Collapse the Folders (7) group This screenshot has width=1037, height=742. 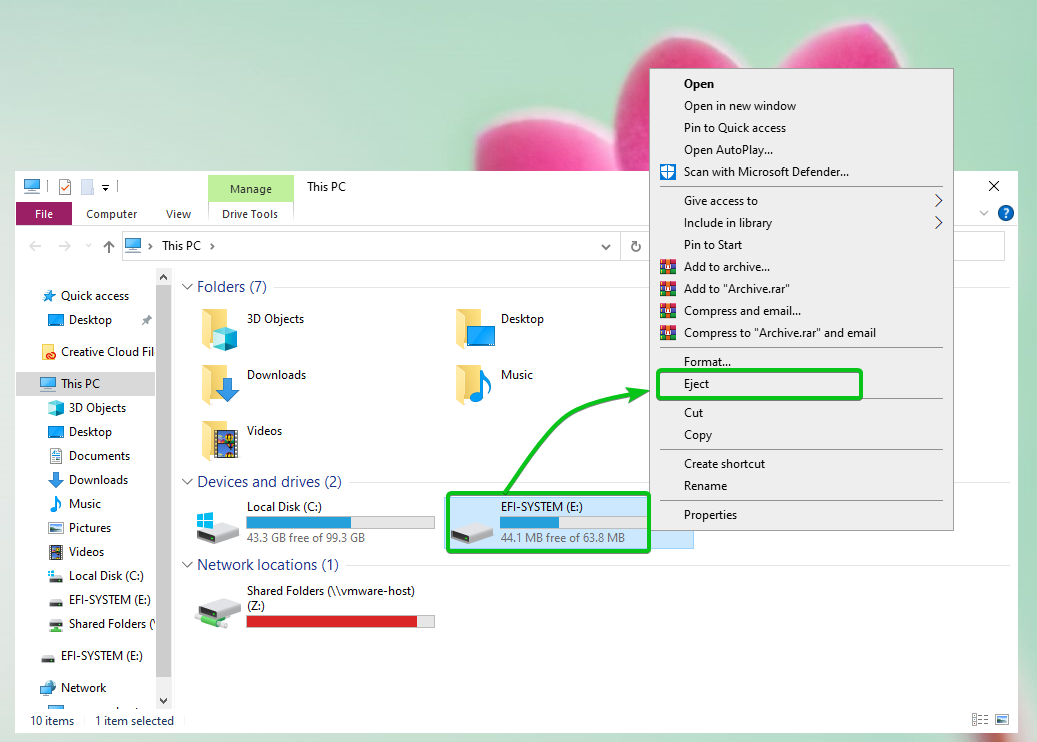coord(186,287)
